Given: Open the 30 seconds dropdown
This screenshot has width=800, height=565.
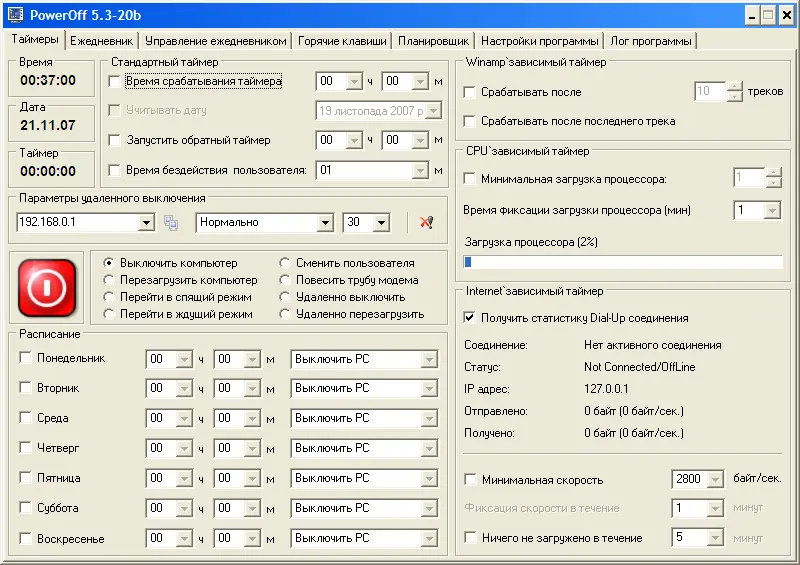Looking at the screenshot, I should pos(381,223).
